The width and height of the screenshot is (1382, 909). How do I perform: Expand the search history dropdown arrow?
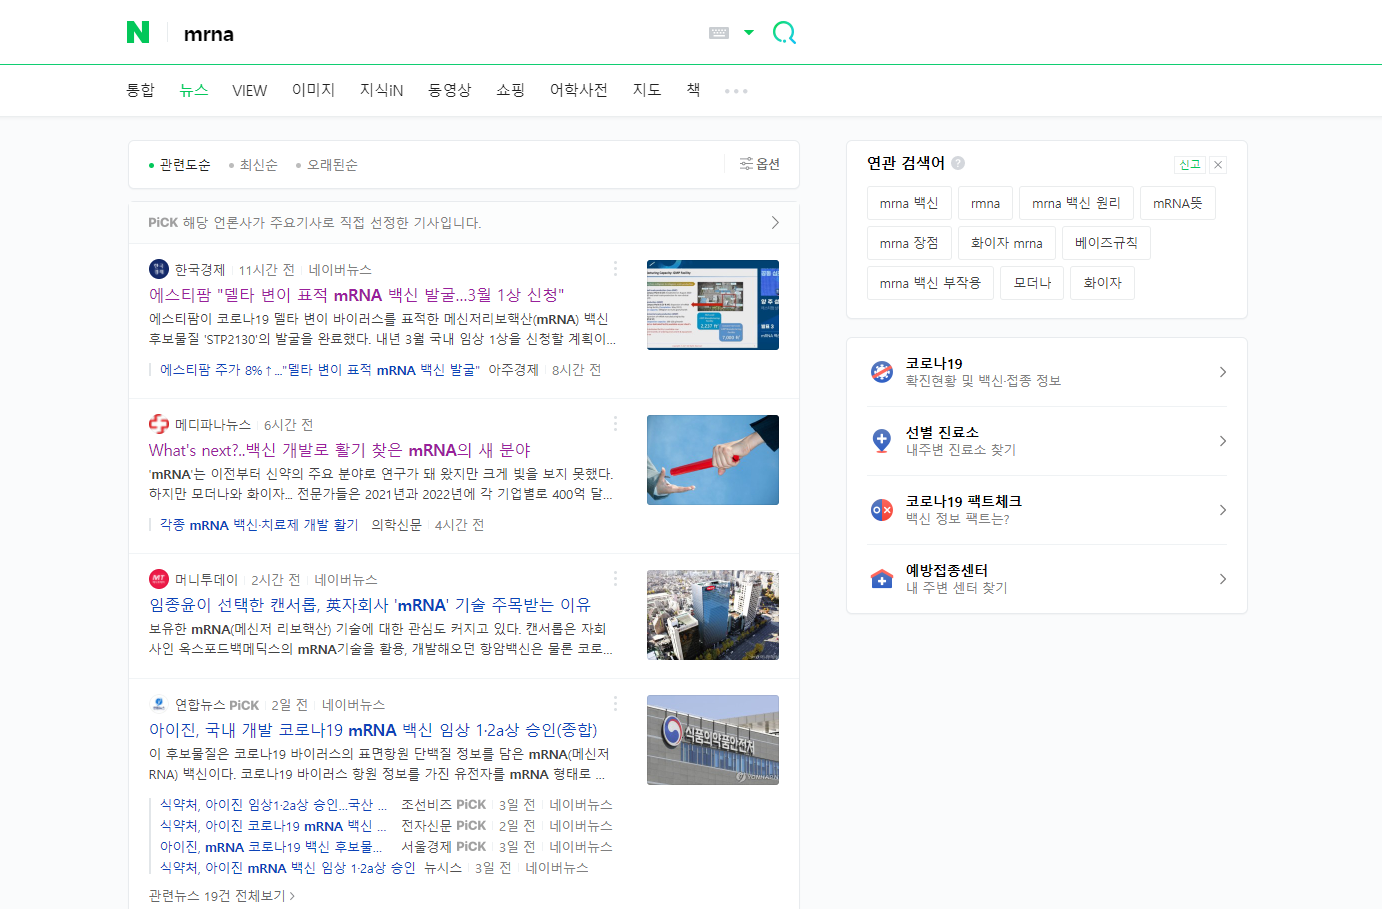749,32
